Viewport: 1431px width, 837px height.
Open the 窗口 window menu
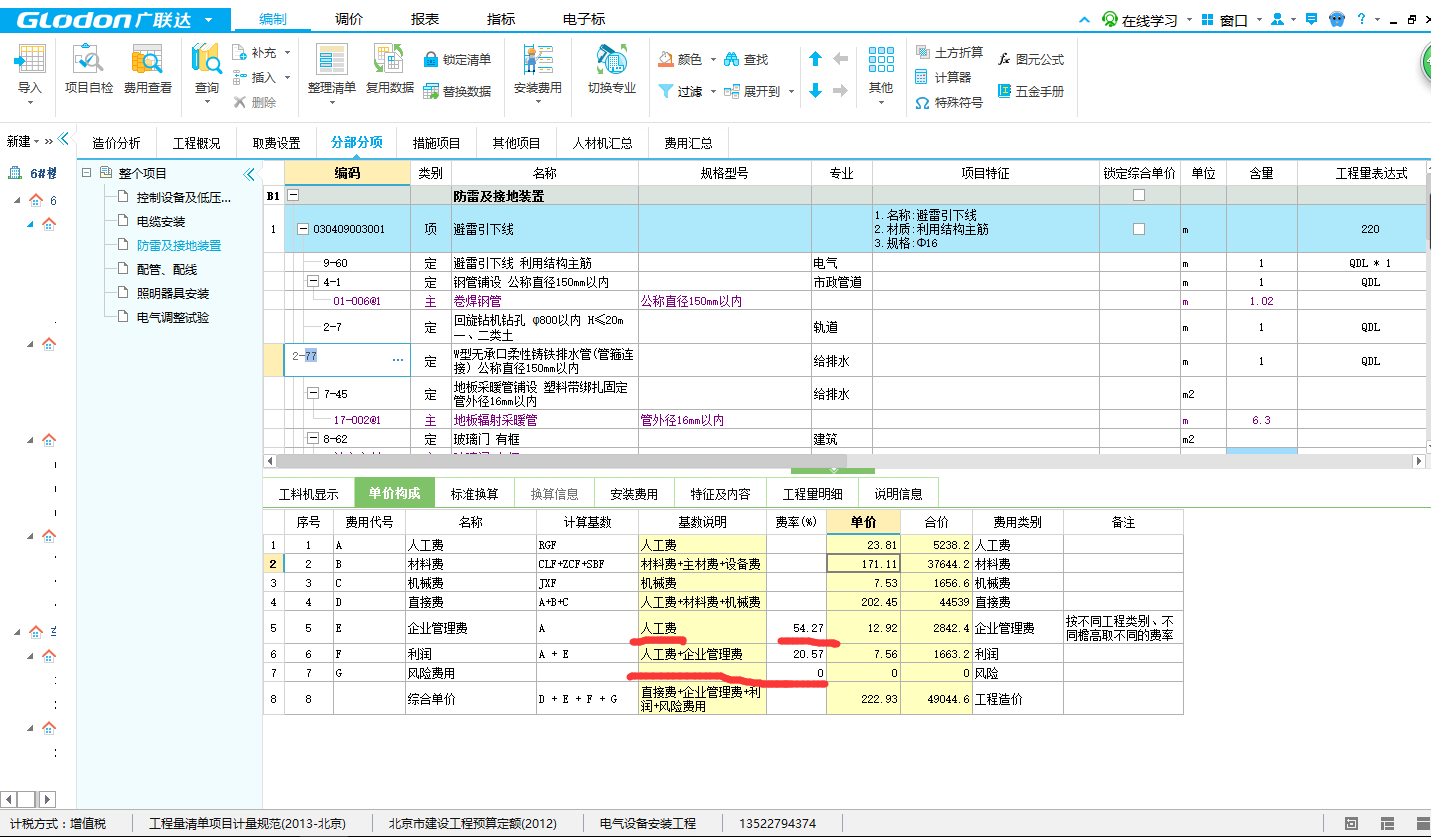pos(1234,20)
